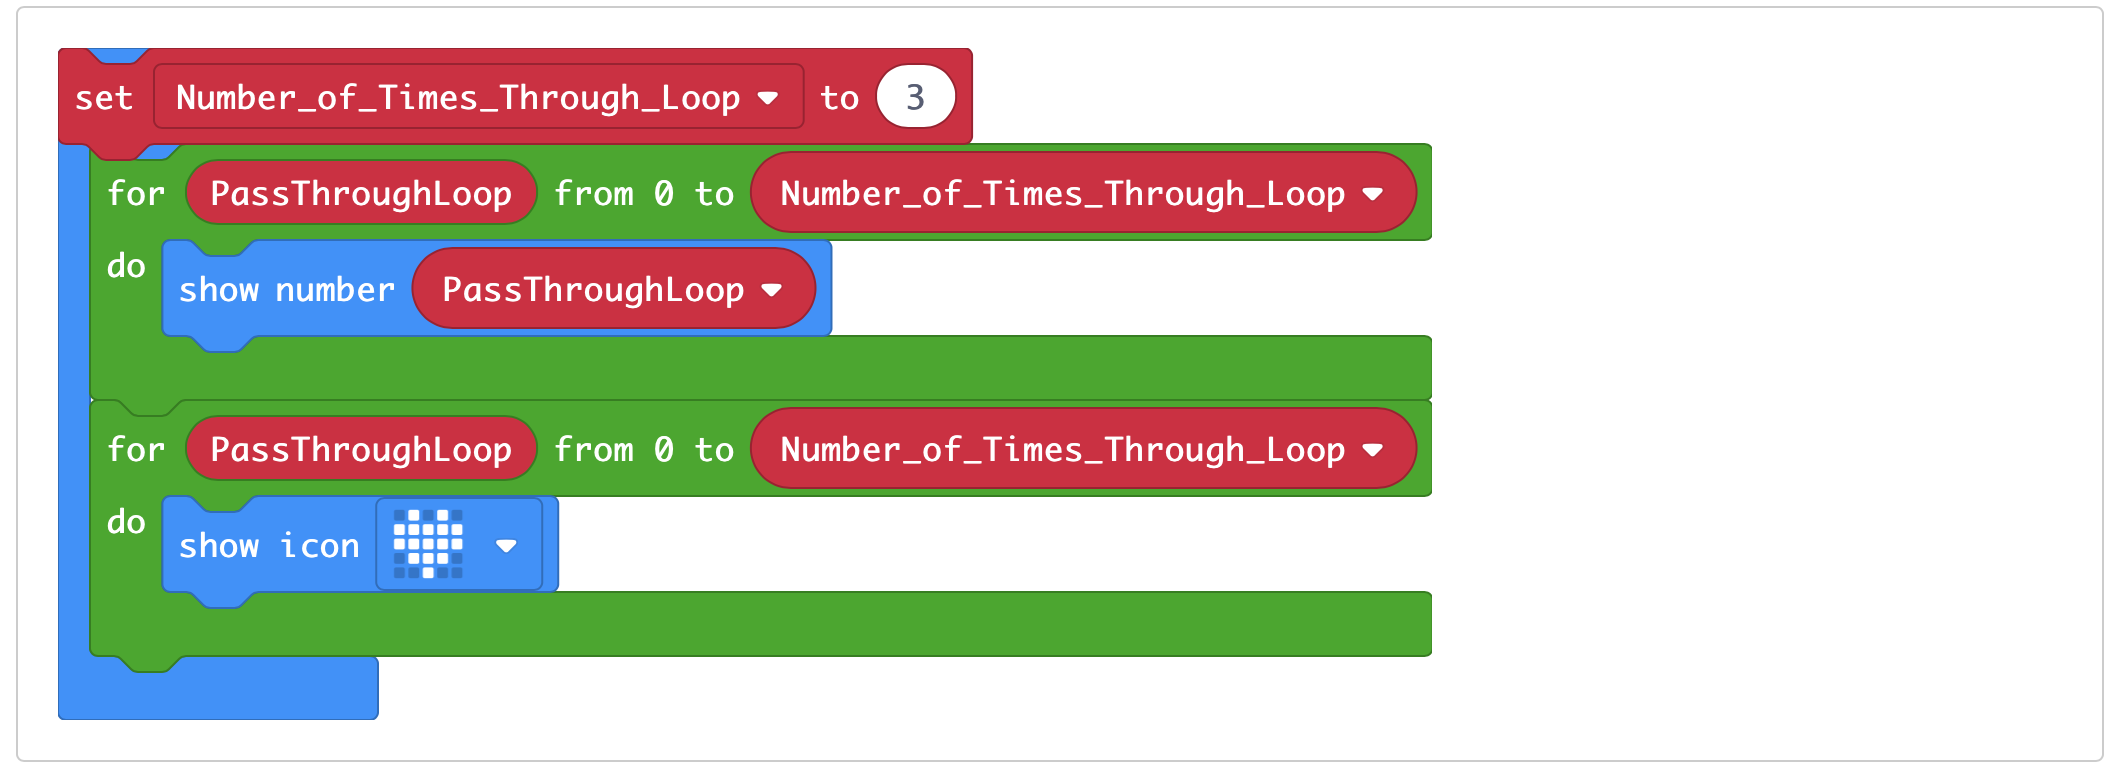Click the heart icon in show icon block
Viewport: 2126px width, 772px height.
(x=430, y=545)
